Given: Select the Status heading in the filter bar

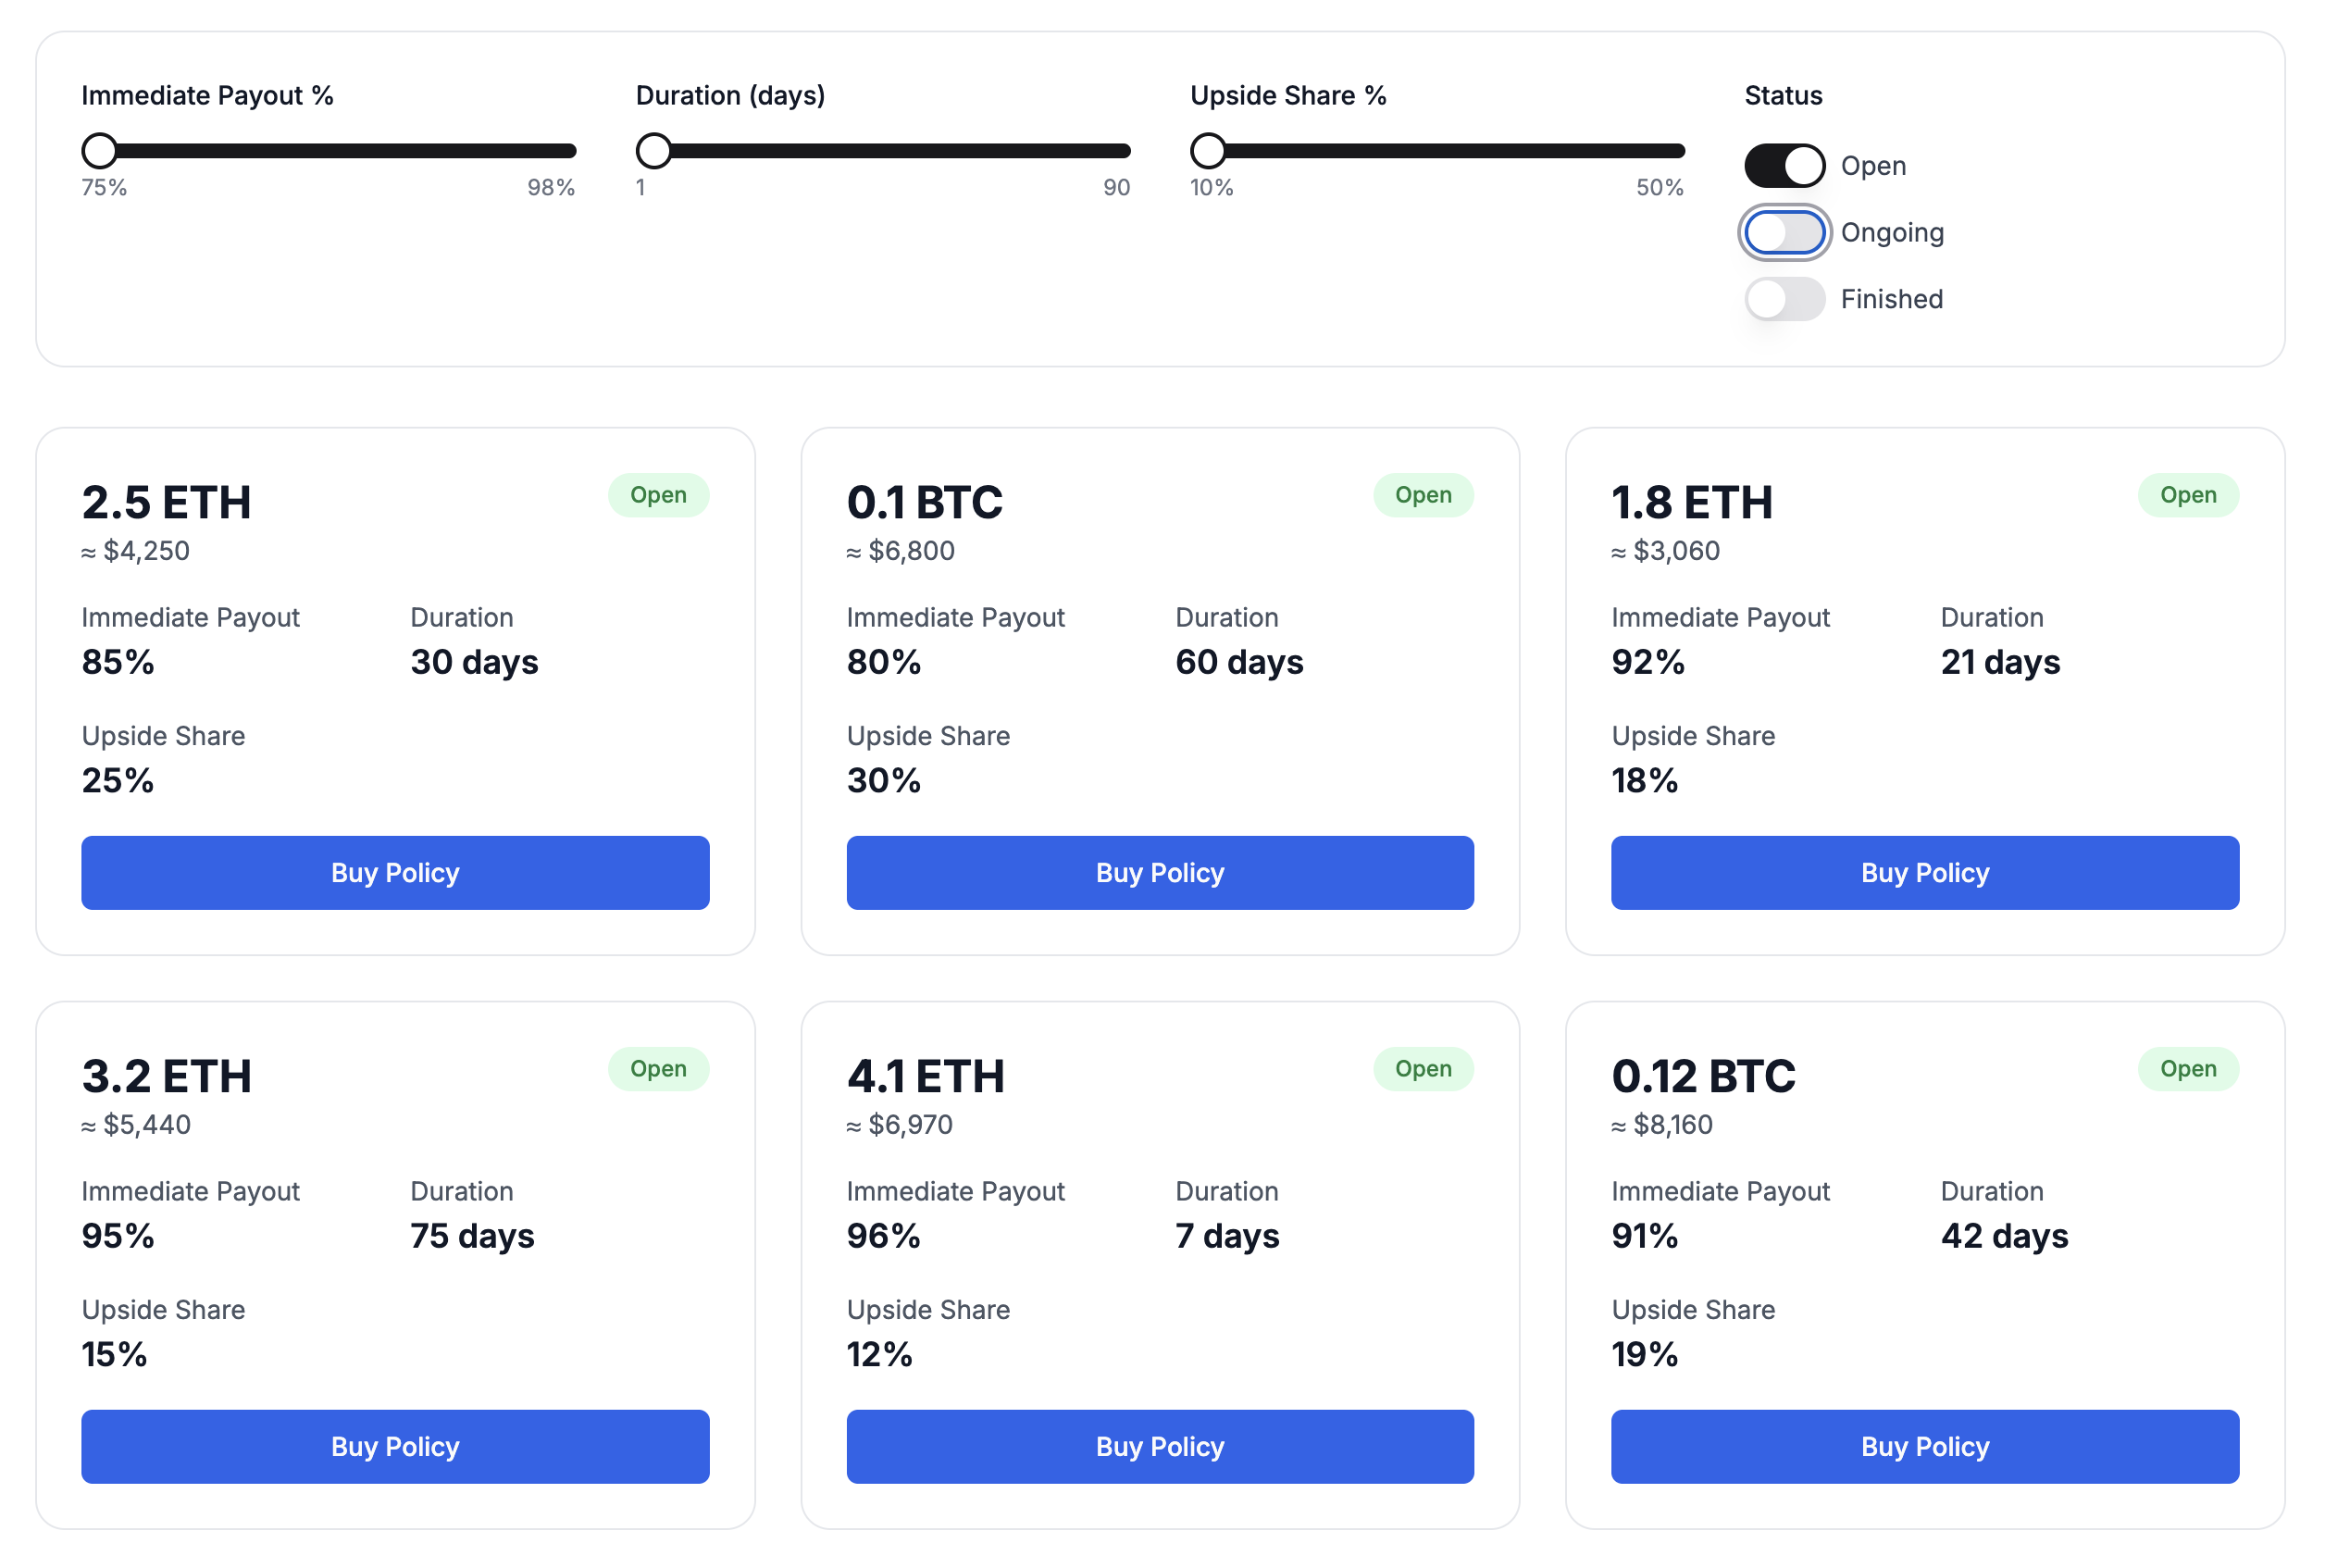Looking at the screenshot, I should click(1783, 95).
